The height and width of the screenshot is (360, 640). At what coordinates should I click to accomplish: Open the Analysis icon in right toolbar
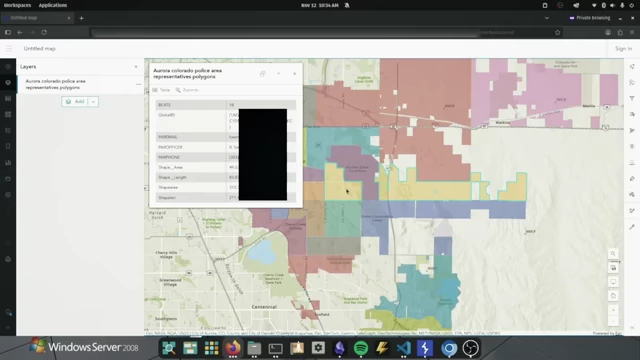[632, 194]
